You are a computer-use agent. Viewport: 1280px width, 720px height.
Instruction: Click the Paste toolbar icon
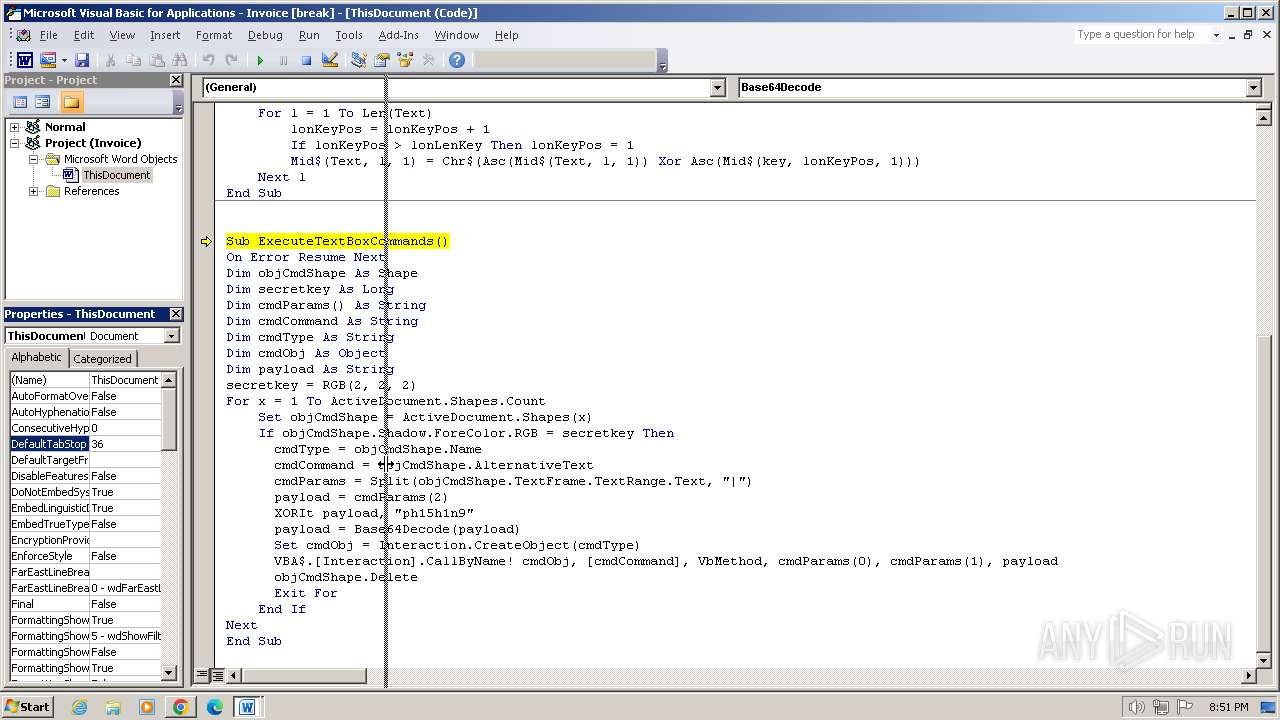coord(156,61)
